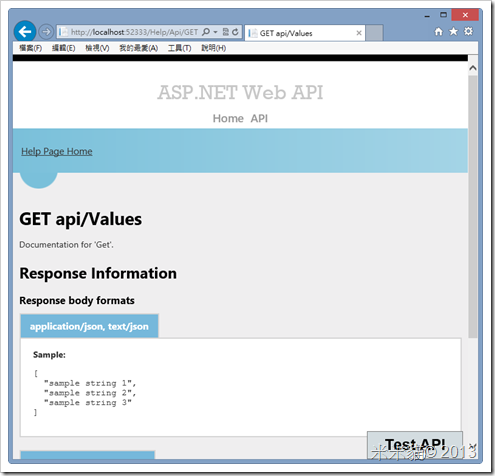The width and height of the screenshot is (495, 476).
Task: Click the API navigation link
Action: coord(259,118)
